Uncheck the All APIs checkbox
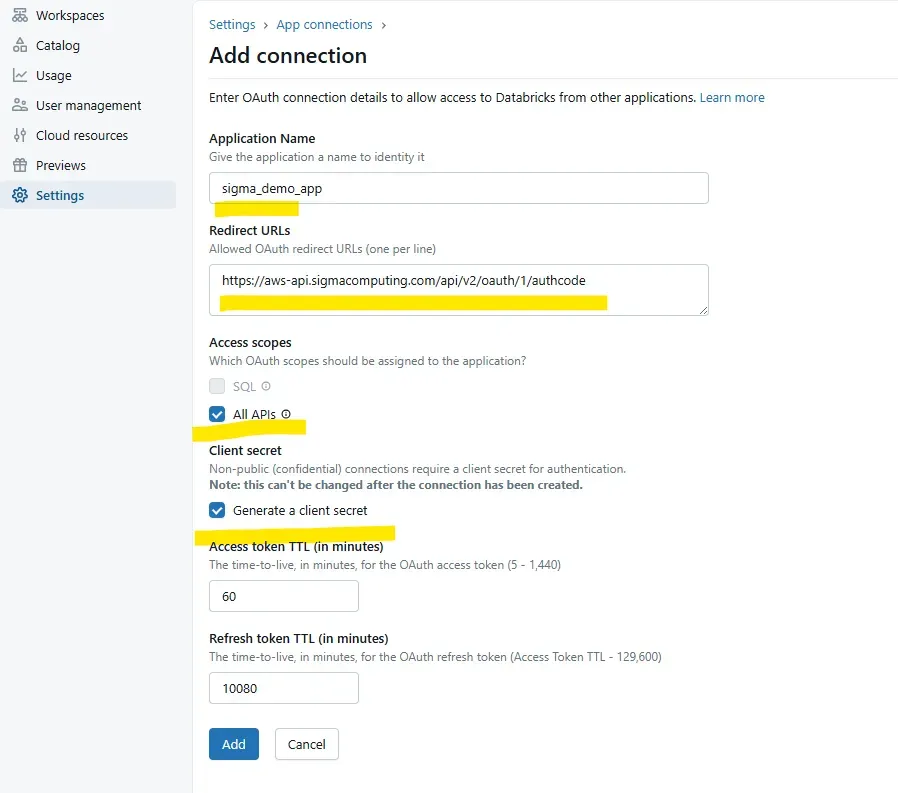 [x=217, y=414]
